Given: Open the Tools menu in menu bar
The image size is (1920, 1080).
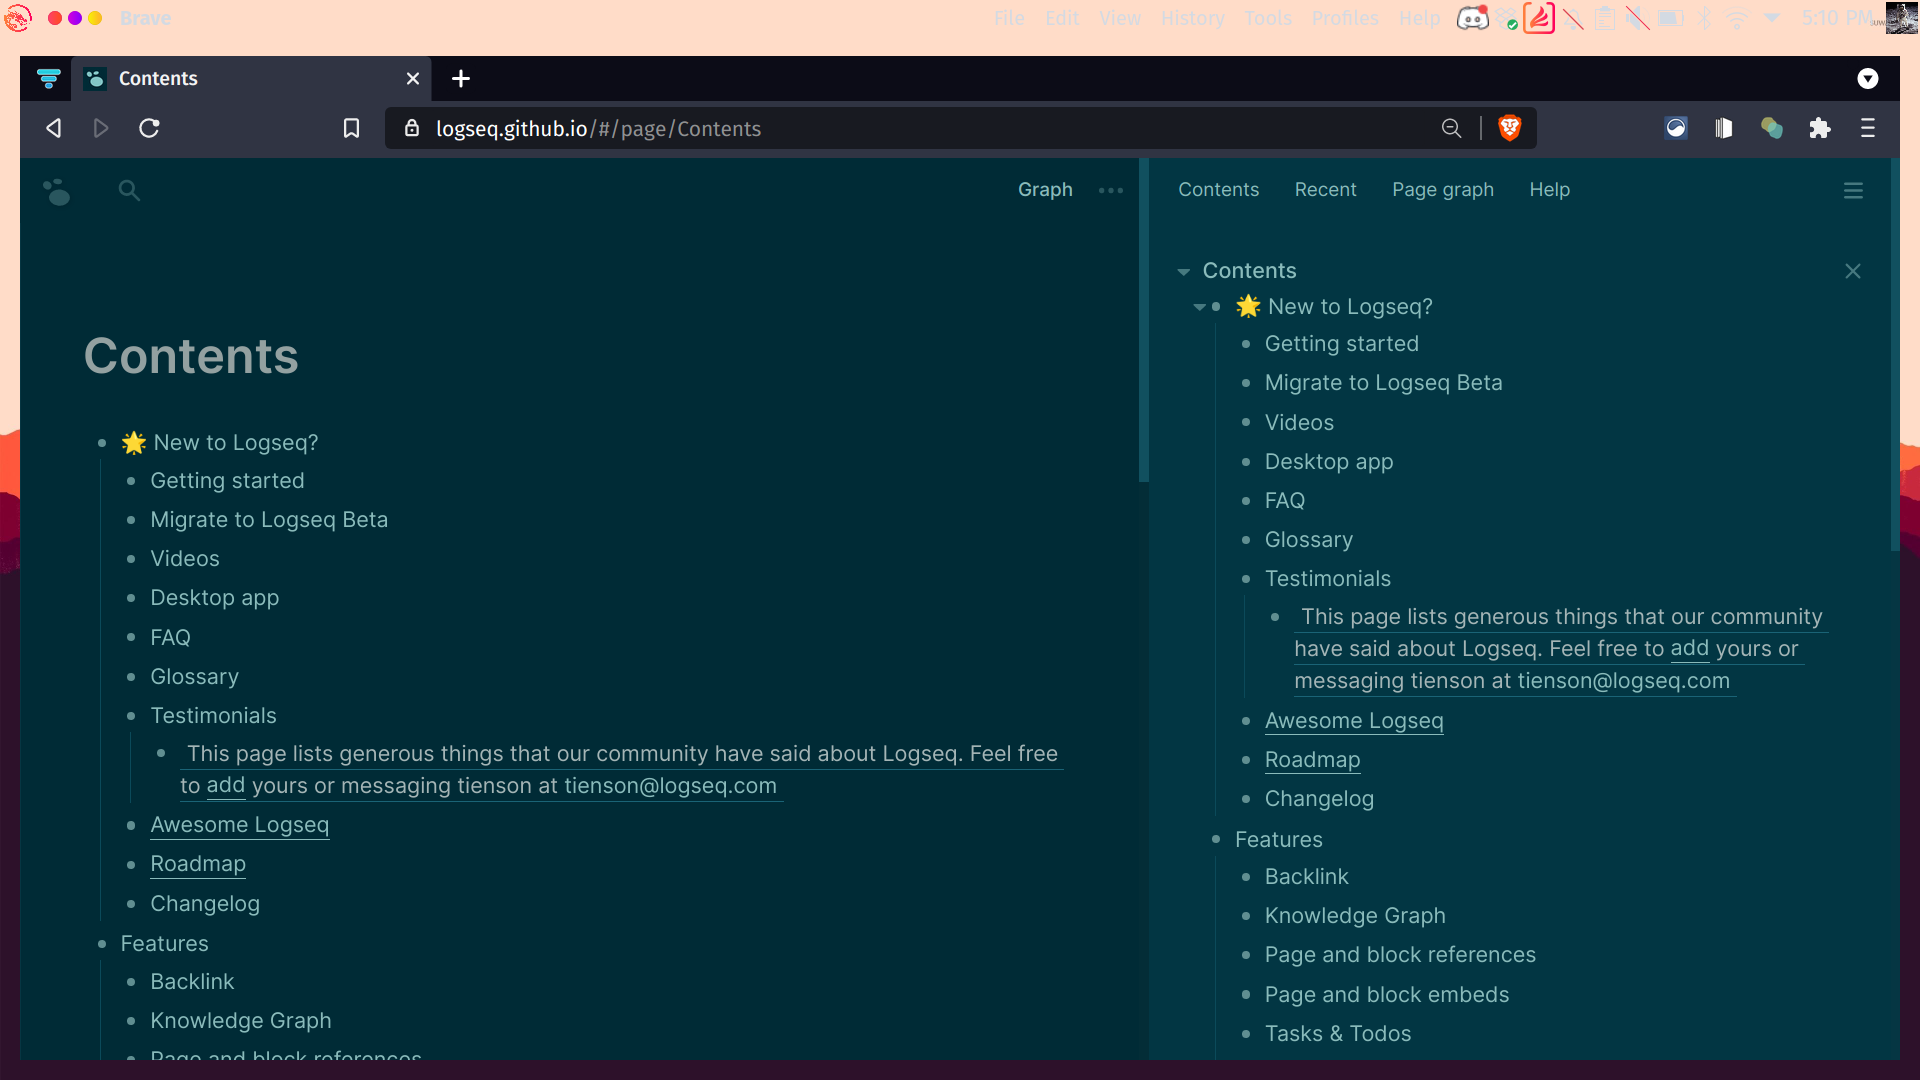Looking at the screenshot, I should (1268, 18).
